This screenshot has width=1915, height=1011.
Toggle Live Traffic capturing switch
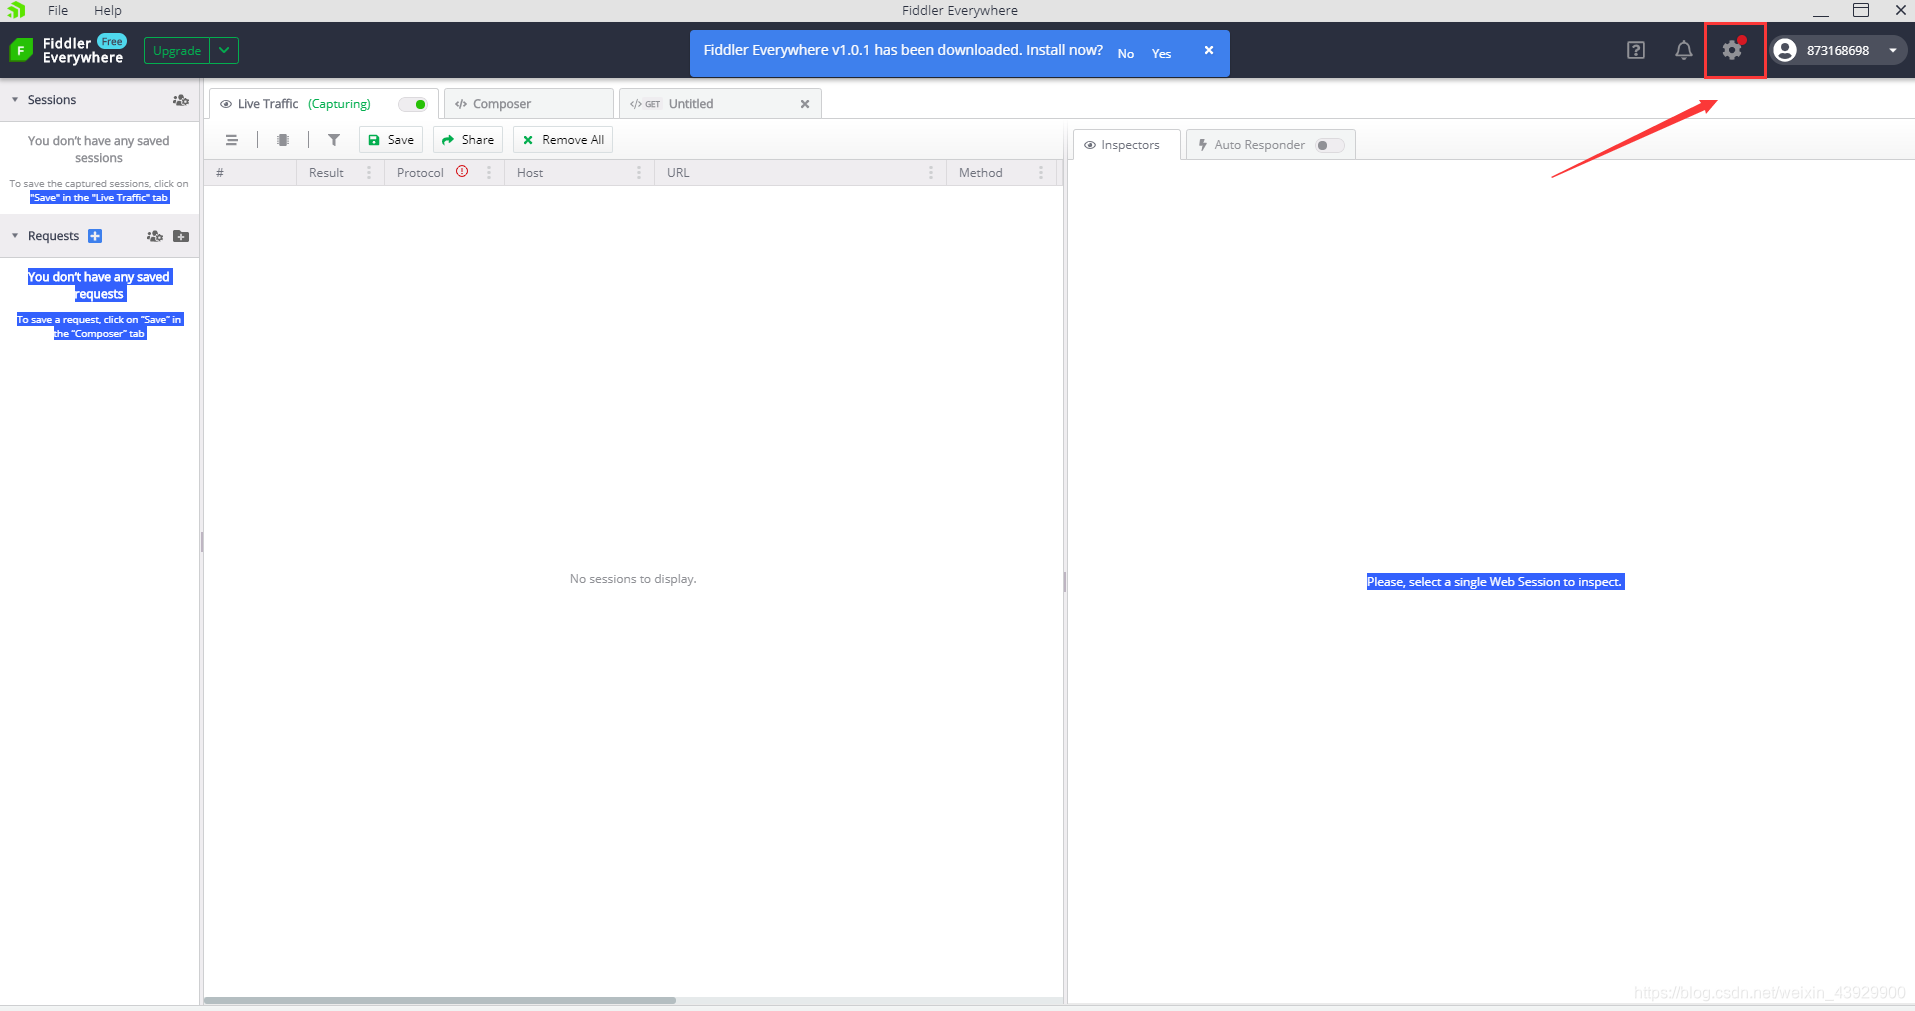pyautogui.click(x=413, y=104)
